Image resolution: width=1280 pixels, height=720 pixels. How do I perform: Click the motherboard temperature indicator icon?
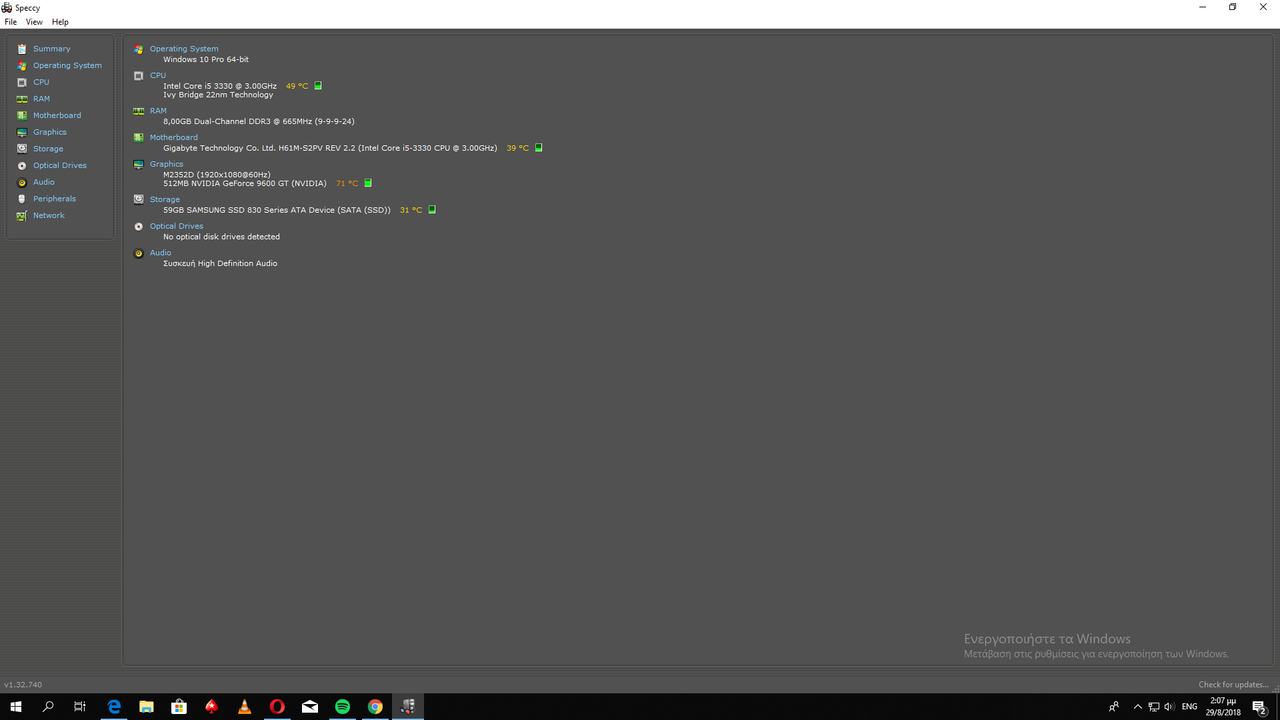click(538, 148)
